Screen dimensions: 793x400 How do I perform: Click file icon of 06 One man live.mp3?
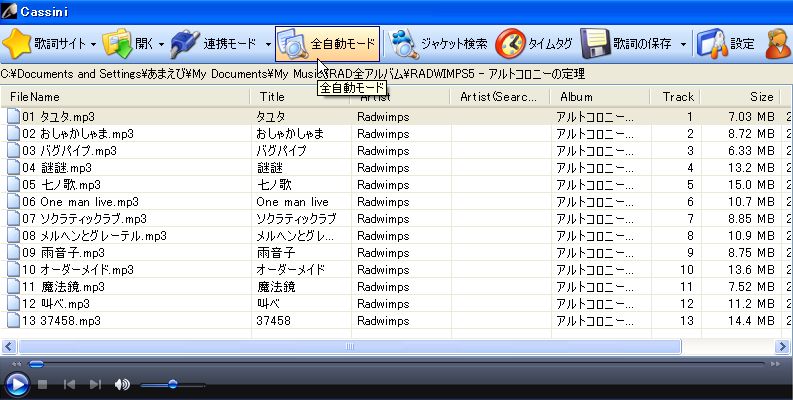pos(14,201)
